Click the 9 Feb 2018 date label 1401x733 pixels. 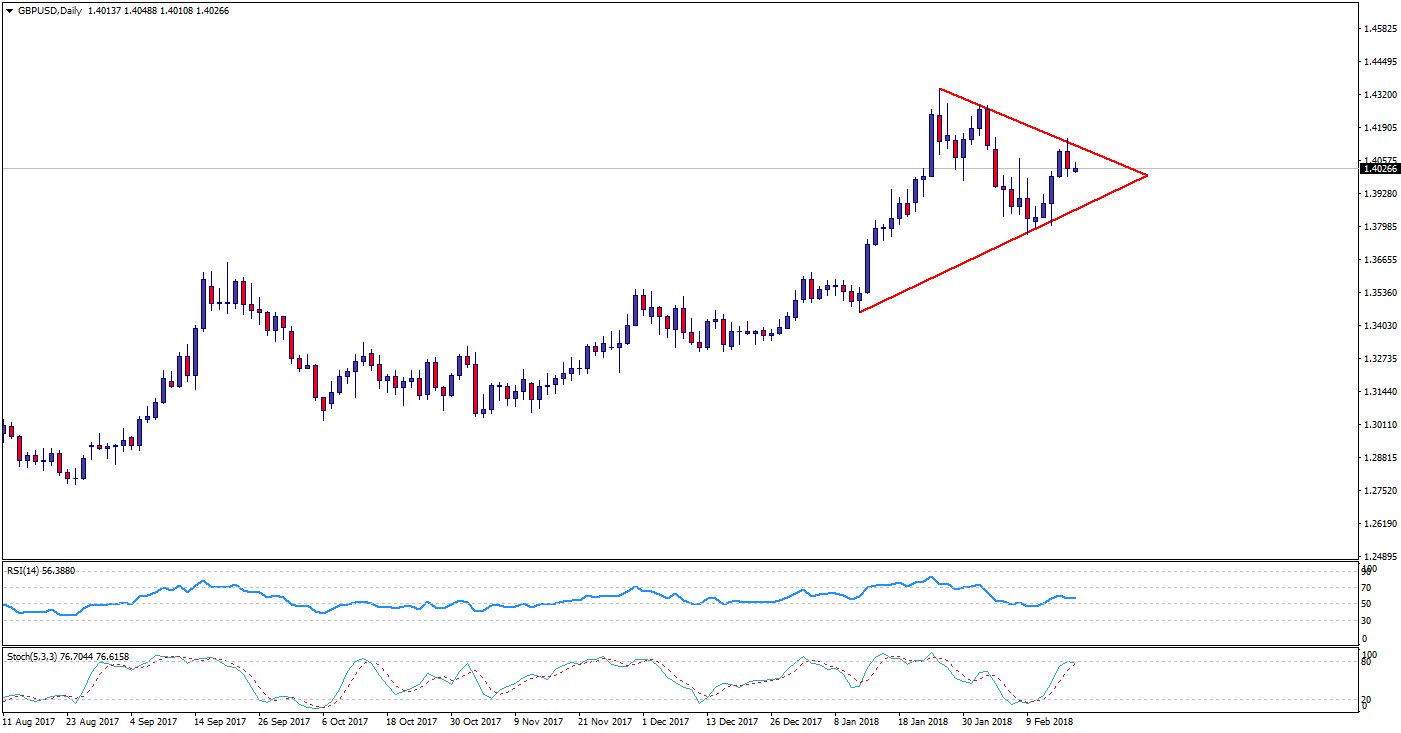[1051, 720]
